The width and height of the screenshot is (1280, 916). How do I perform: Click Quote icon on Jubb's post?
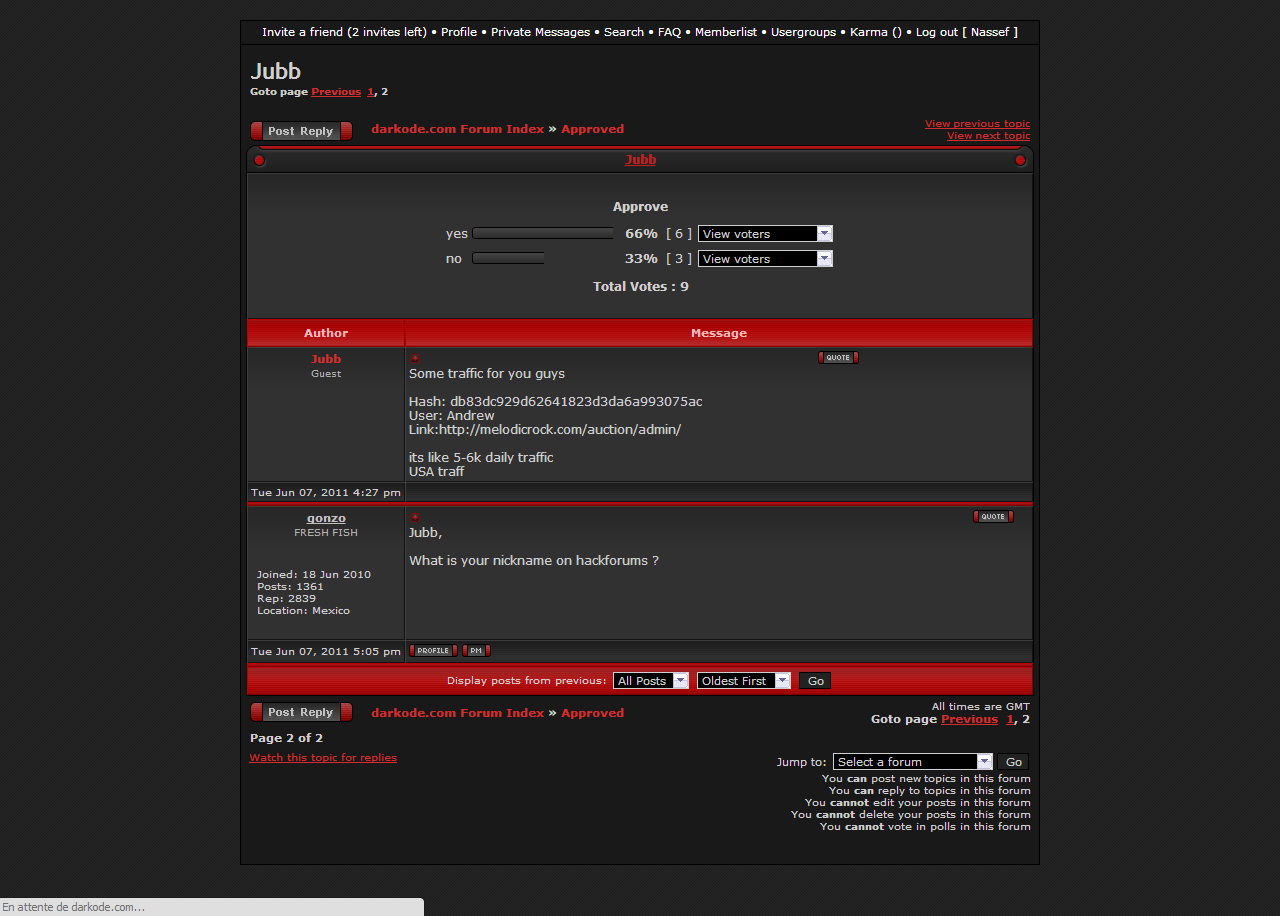[x=838, y=358]
